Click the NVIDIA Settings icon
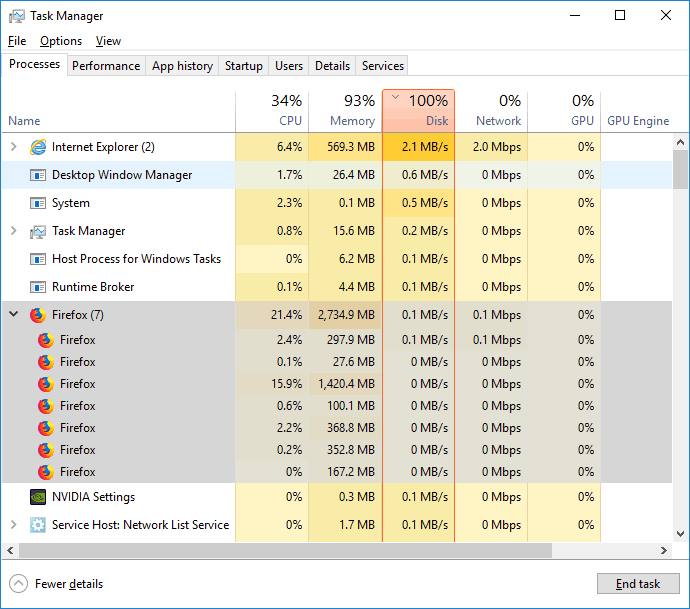 38,497
